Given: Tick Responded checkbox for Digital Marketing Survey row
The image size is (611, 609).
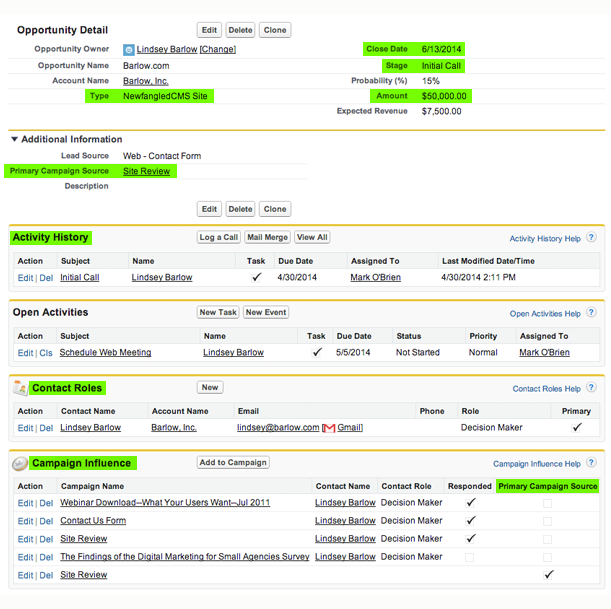Looking at the screenshot, I should (x=470, y=557).
